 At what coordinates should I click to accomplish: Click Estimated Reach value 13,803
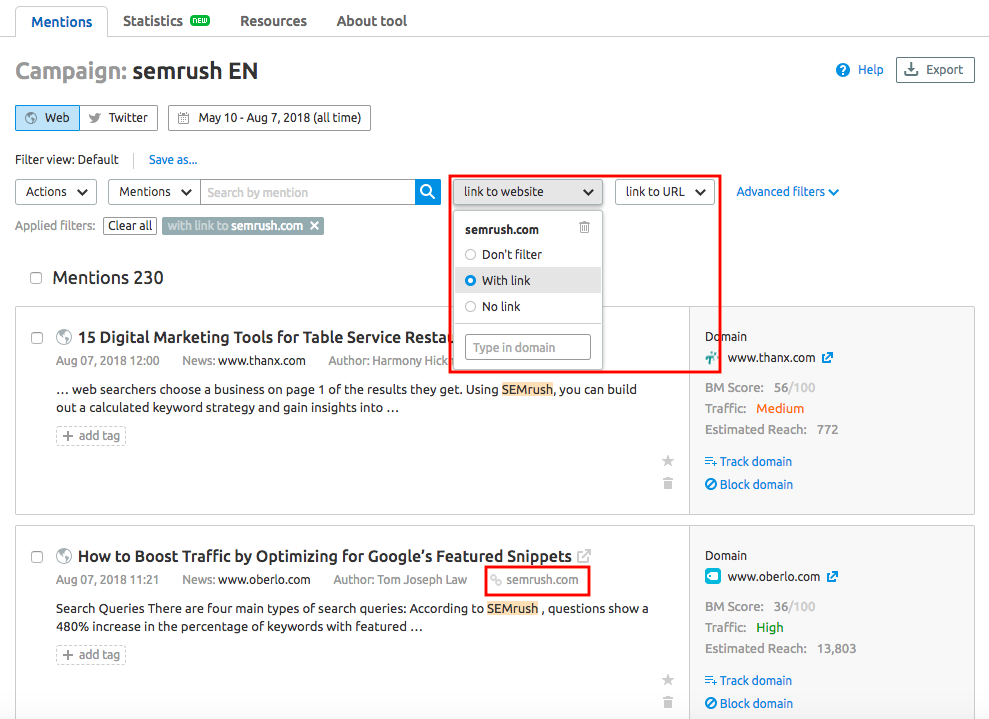(836, 648)
